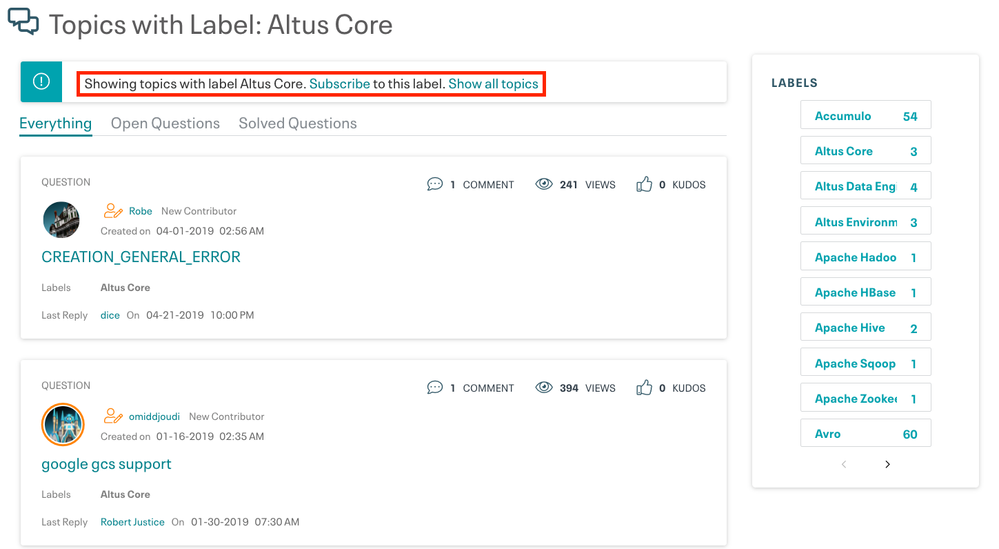Select the Everything tab
Screen dimensions: 999x549
(x=55, y=123)
